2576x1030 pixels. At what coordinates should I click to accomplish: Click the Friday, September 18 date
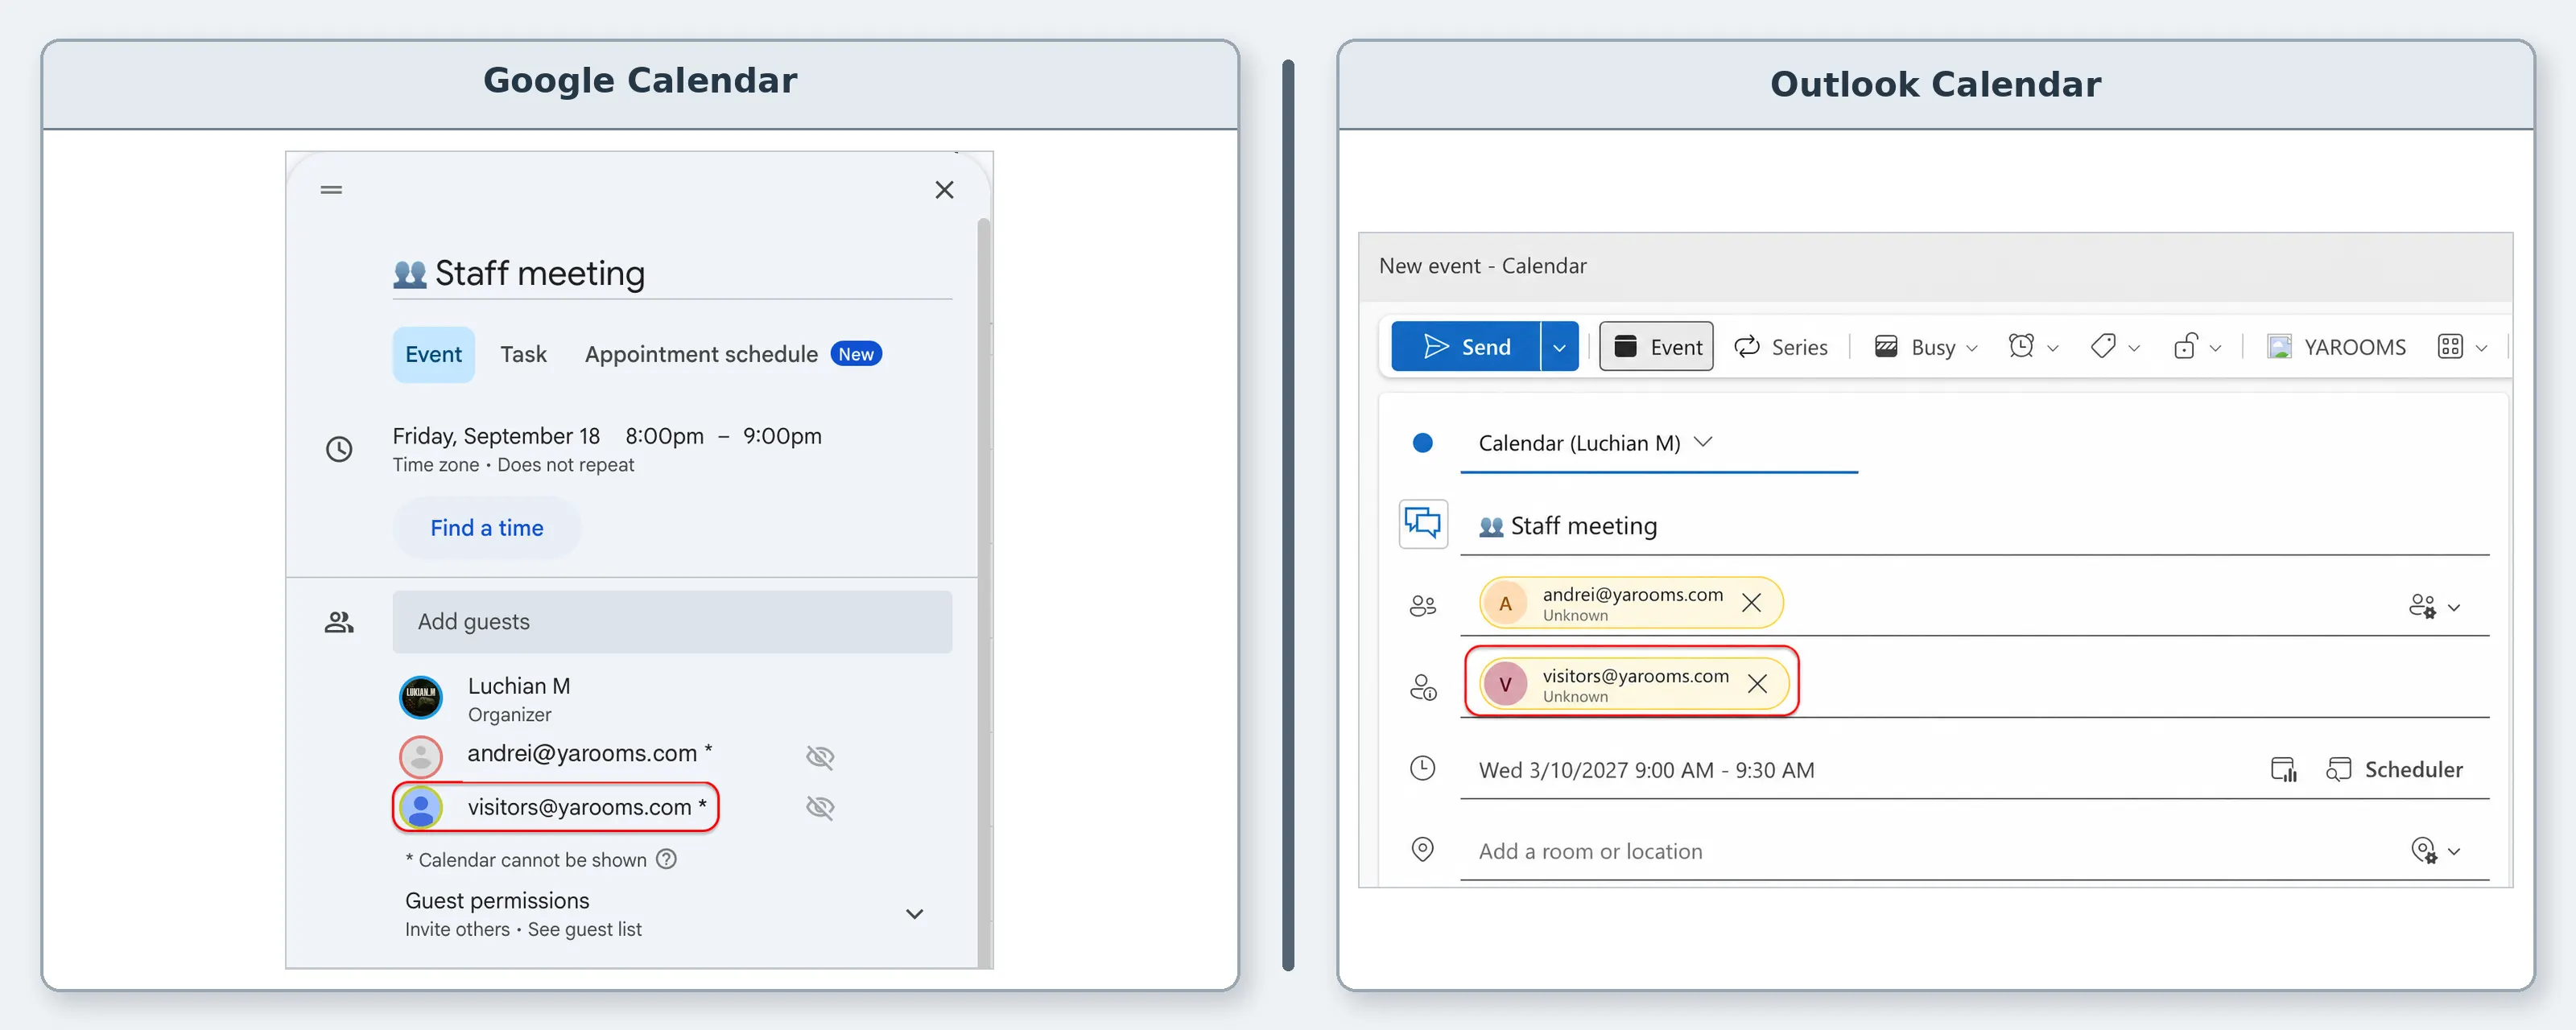(496, 436)
